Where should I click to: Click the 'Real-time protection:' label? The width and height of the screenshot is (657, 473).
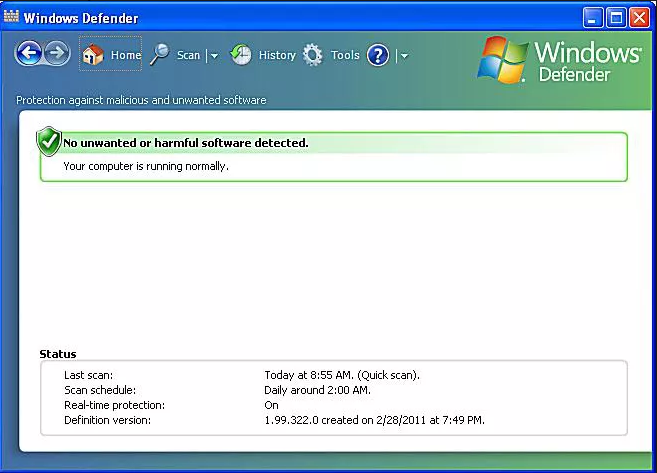point(114,405)
